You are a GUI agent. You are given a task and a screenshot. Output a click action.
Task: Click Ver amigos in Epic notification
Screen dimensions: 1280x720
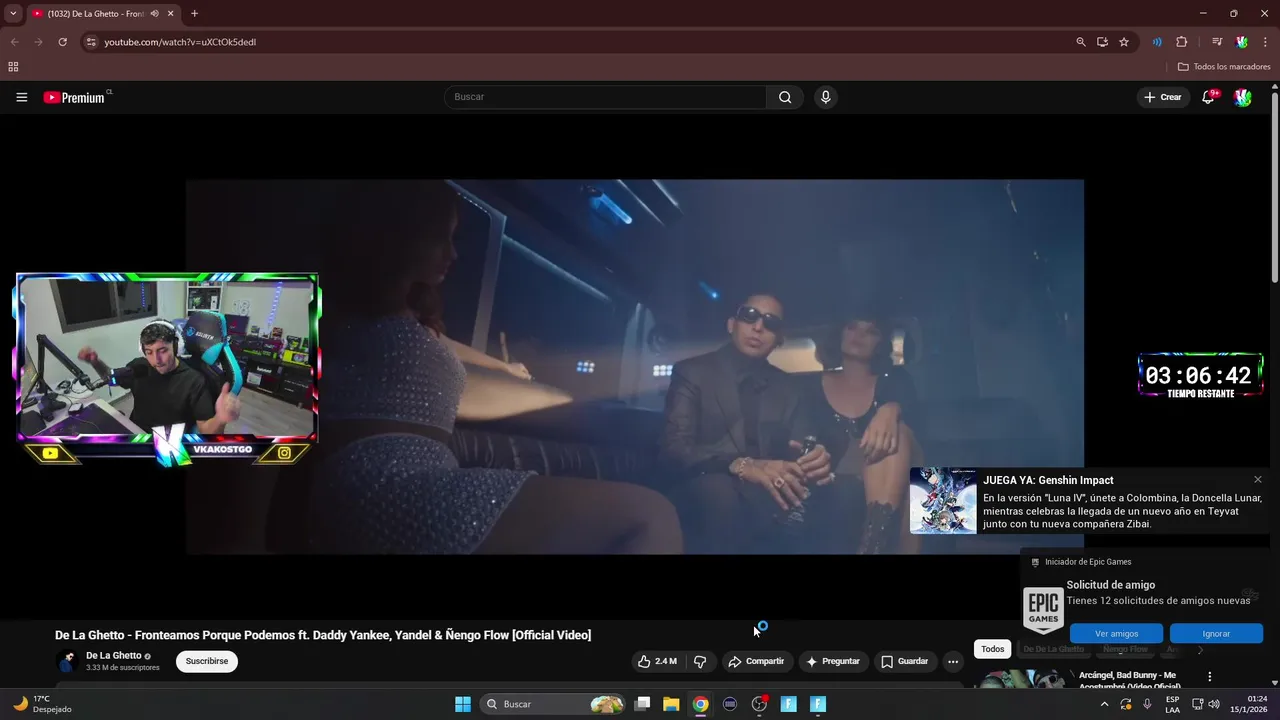1116,633
